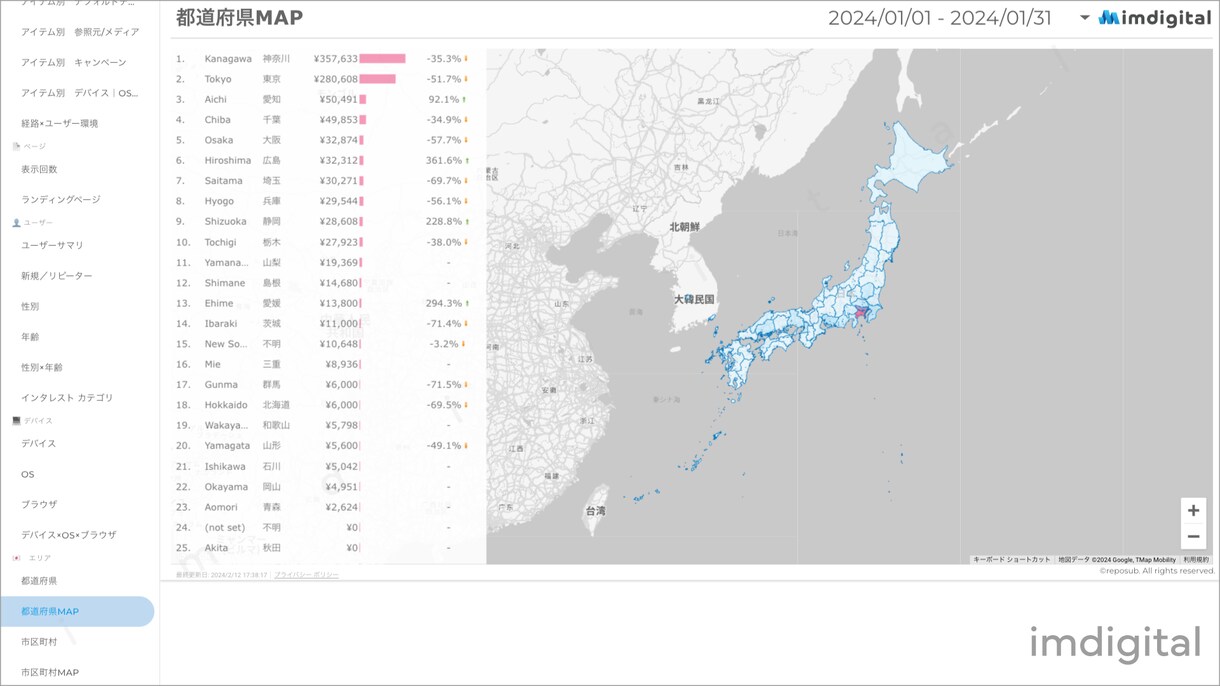Select highlighted 都道府県MAP sidebar item
The image size is (1220, 686).
[x=77, y=612]
